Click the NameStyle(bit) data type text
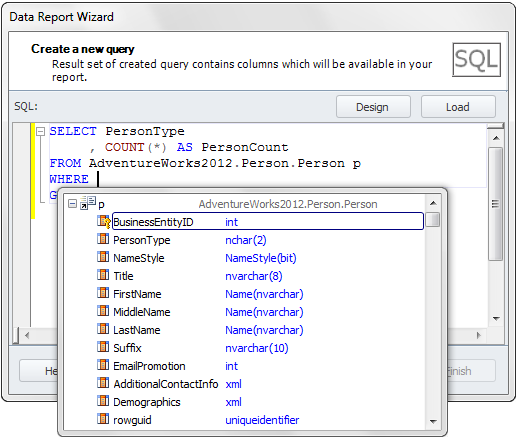Image resolution: width=518 pixels, height=439 pixels. coord(261,258)
